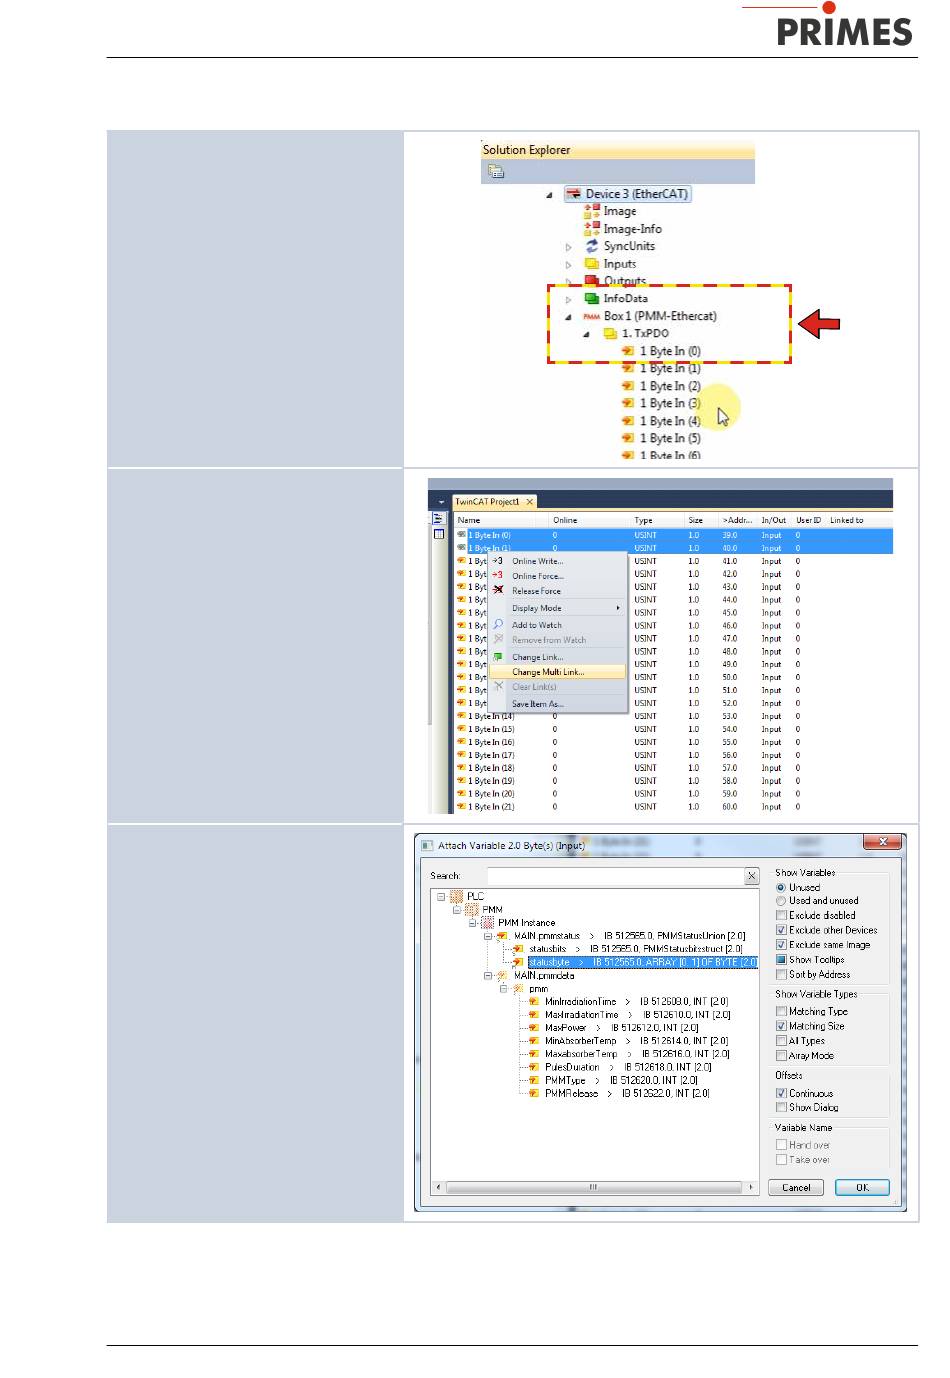Collapse the 1. TxPDO node

(586, 334)
